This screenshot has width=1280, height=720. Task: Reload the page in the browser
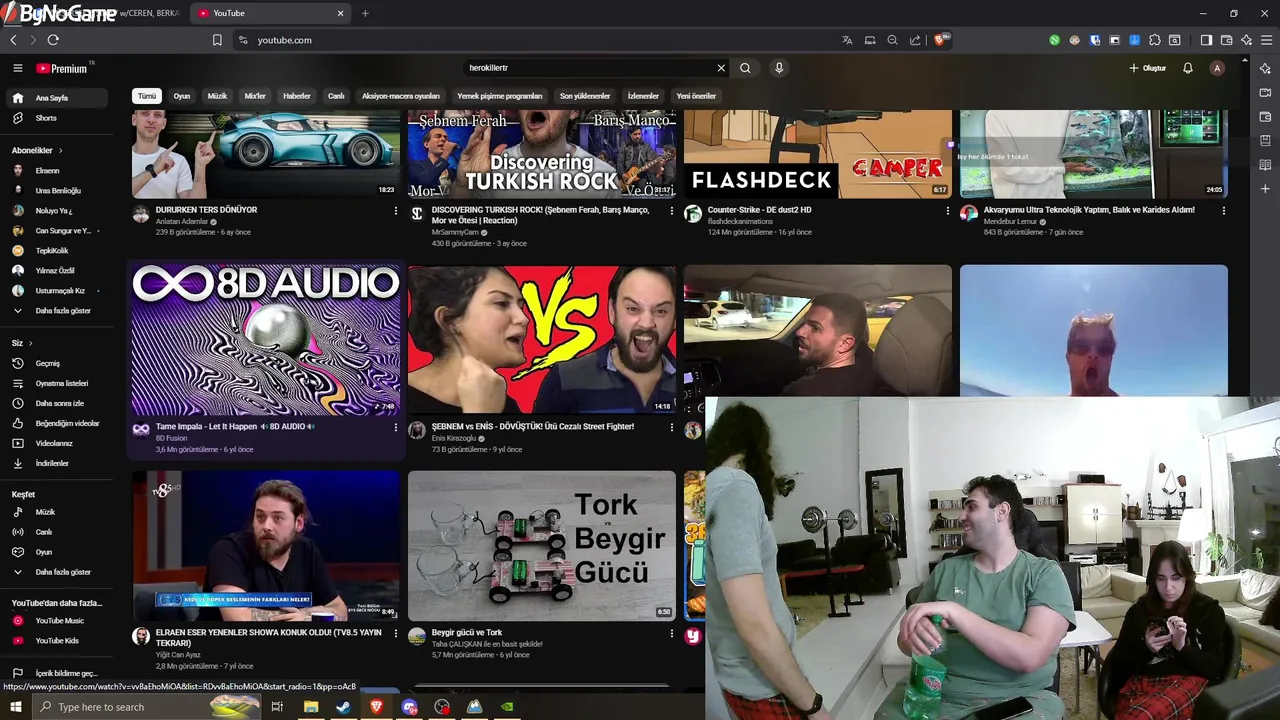[53, 40]
